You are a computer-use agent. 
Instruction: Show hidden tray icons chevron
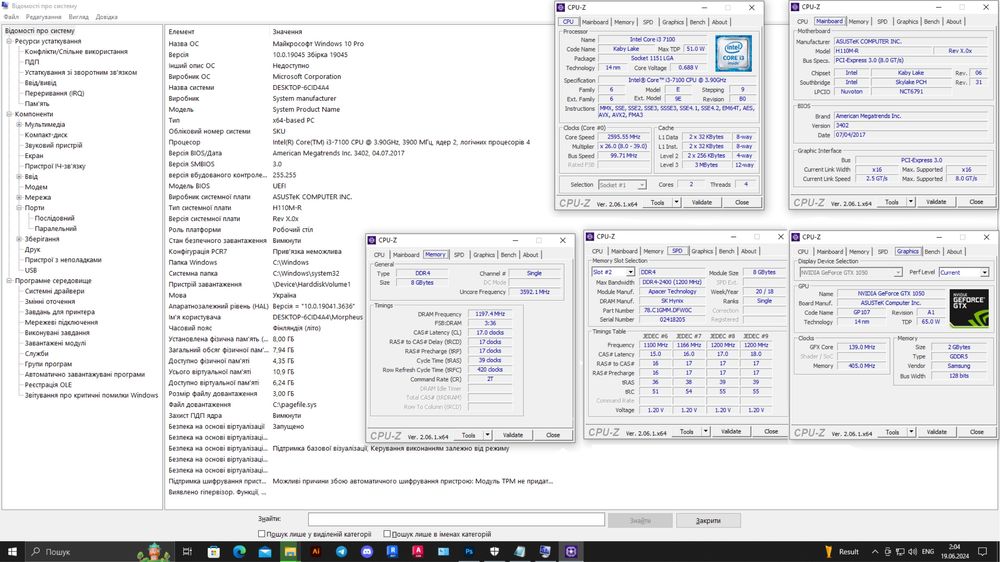[x=875, y=552]
